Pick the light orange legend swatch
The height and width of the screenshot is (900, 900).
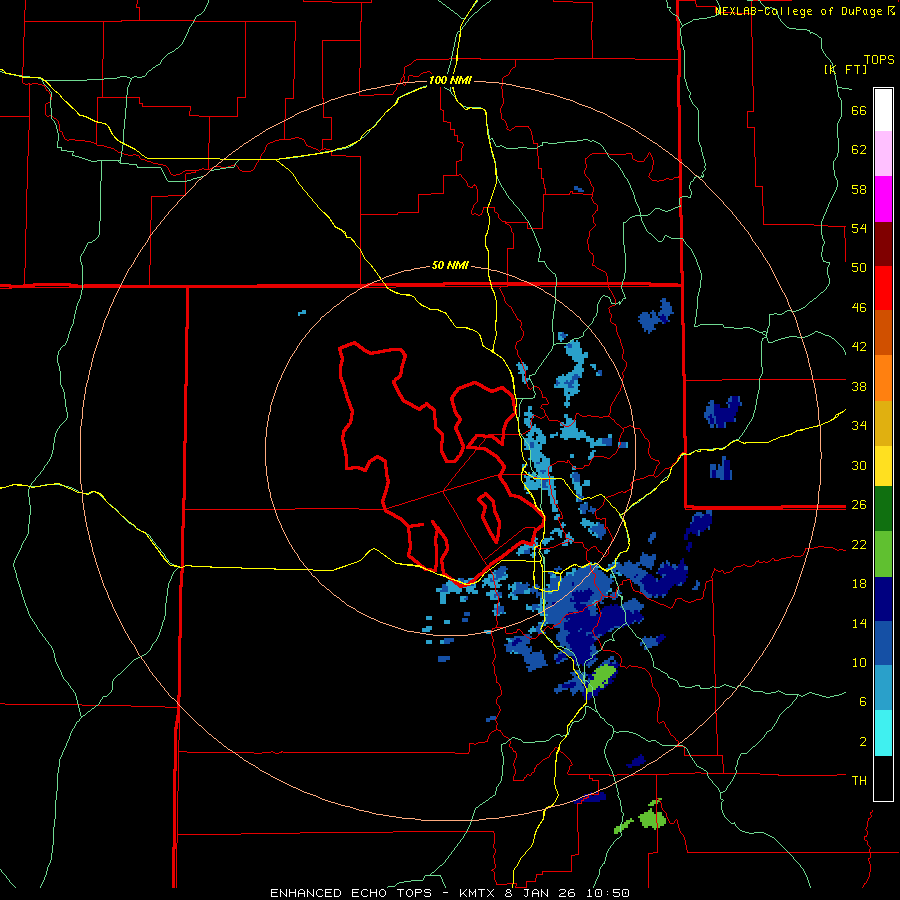(x=883, y=378)
